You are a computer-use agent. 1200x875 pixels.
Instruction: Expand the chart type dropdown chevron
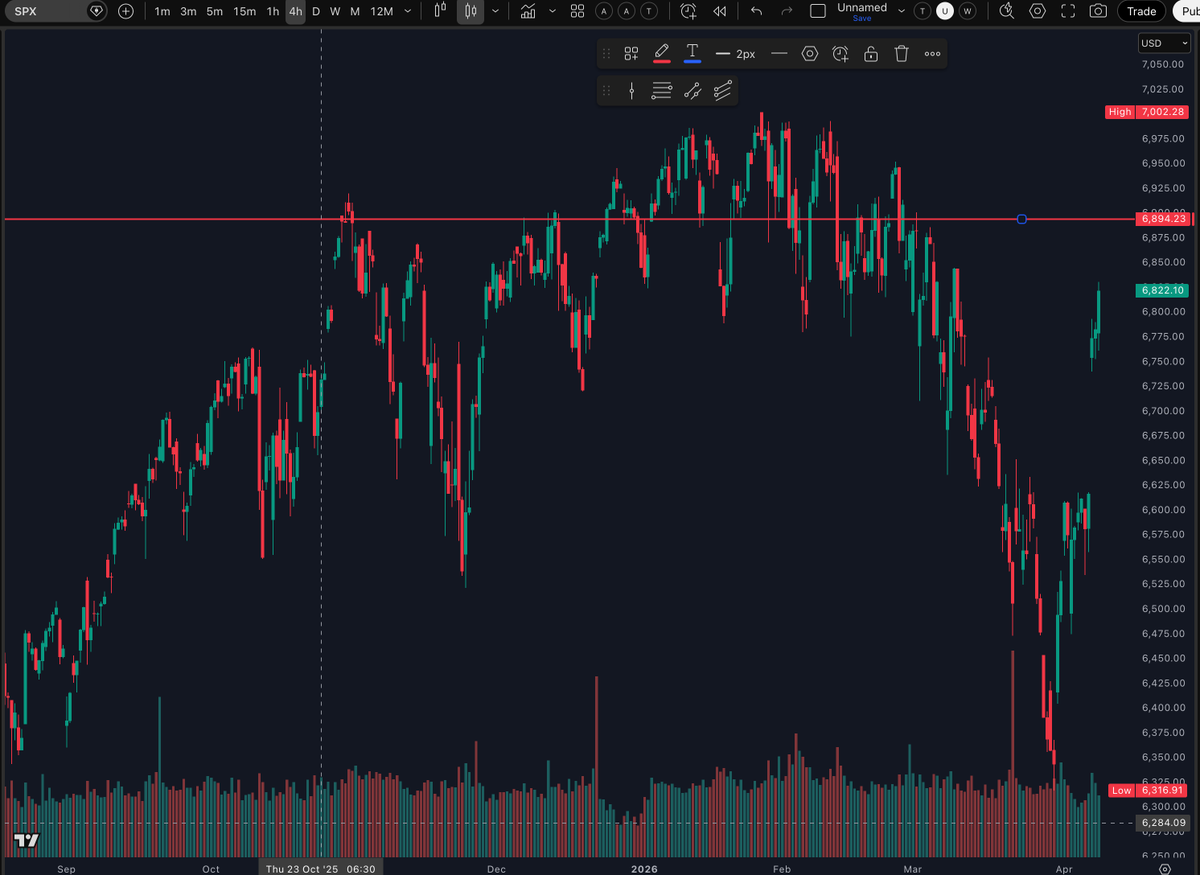click(495, 11)
